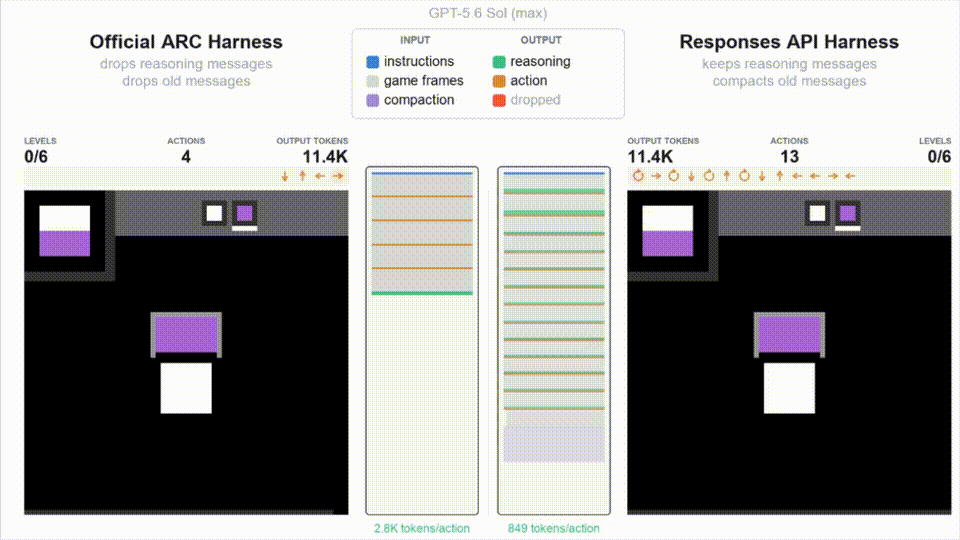Click the "Responses API Harness" heading

[789, 42]
